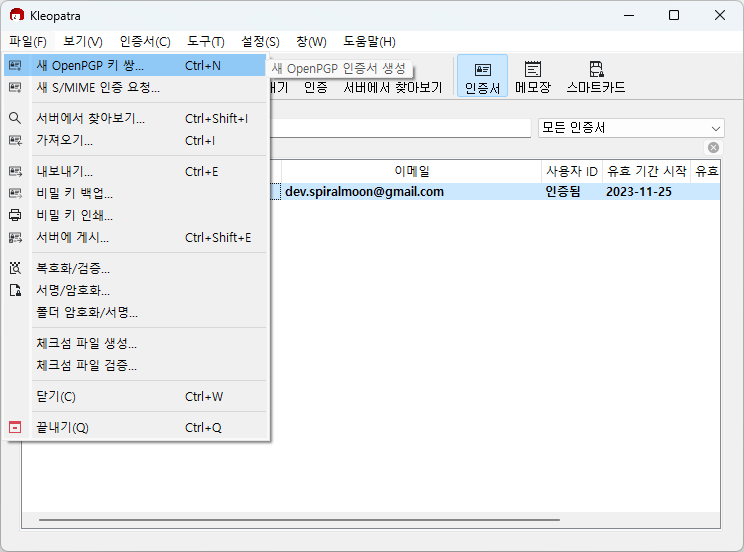Select 체크섬 파일 생성... entry
Image resolution: width=744 pixels, height=552 pixels.
click(x=135, y=343)
